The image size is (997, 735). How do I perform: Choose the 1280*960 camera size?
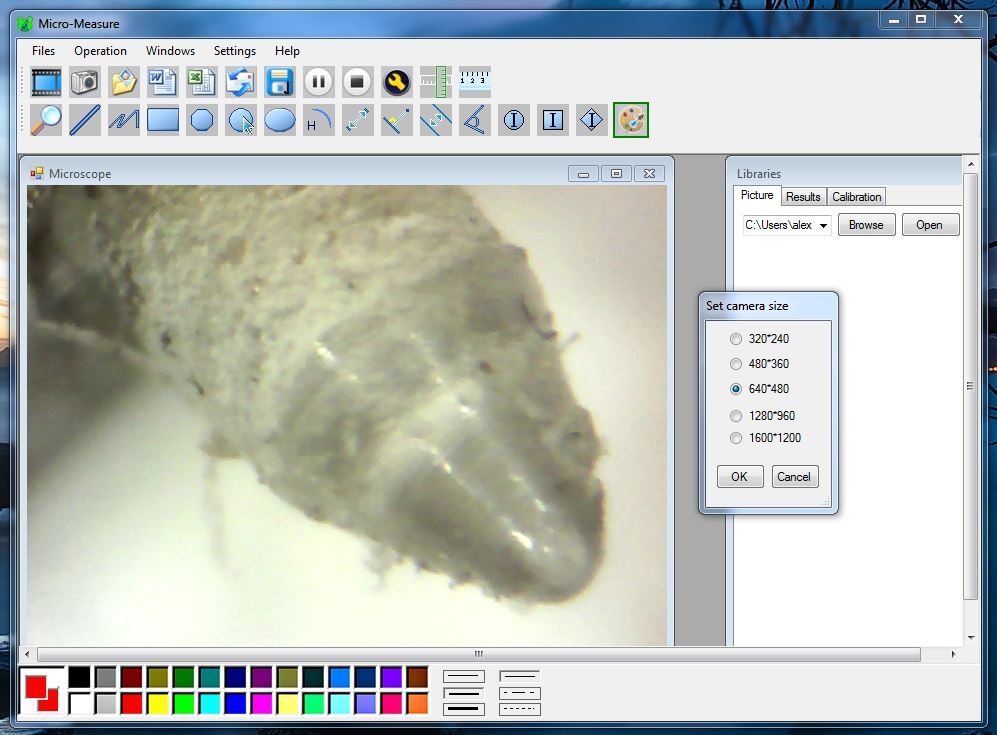click(737, 416)
